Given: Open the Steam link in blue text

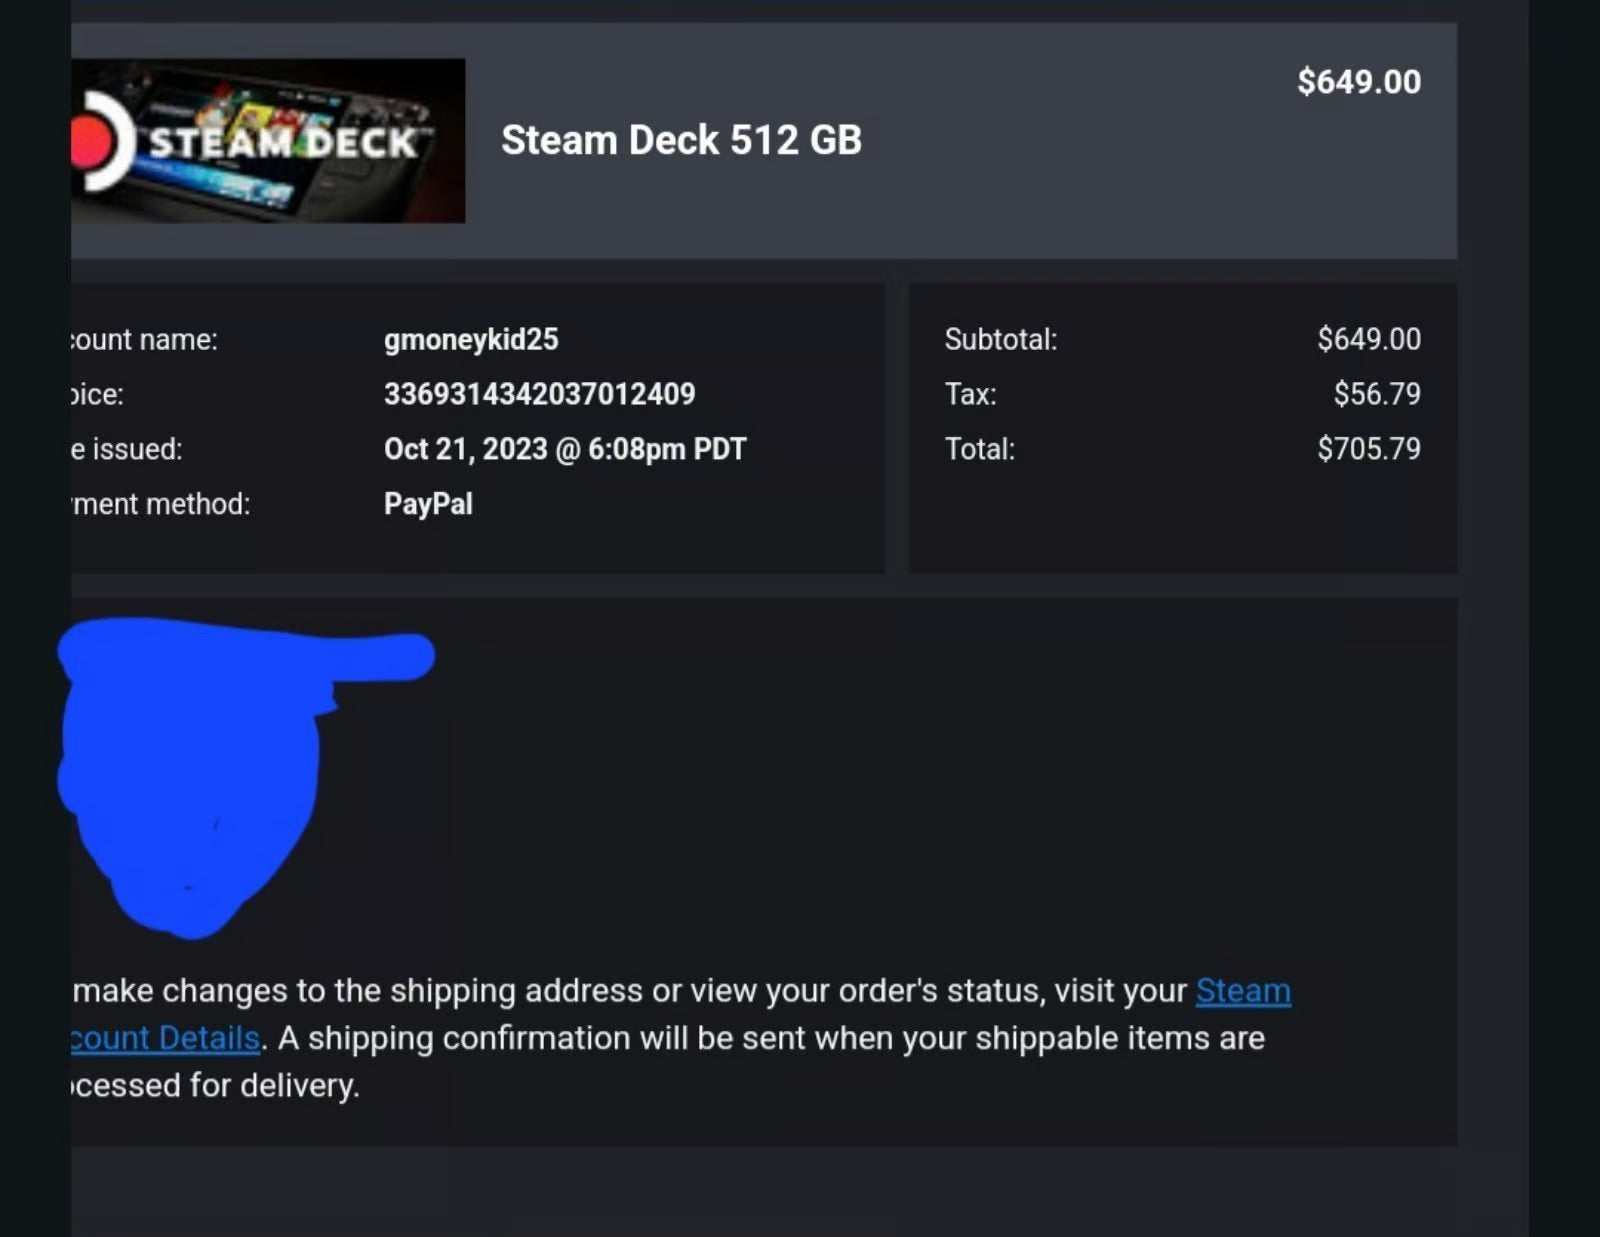Looking at the screenshot, I should pyautogui.click(x=1243, y=991).
